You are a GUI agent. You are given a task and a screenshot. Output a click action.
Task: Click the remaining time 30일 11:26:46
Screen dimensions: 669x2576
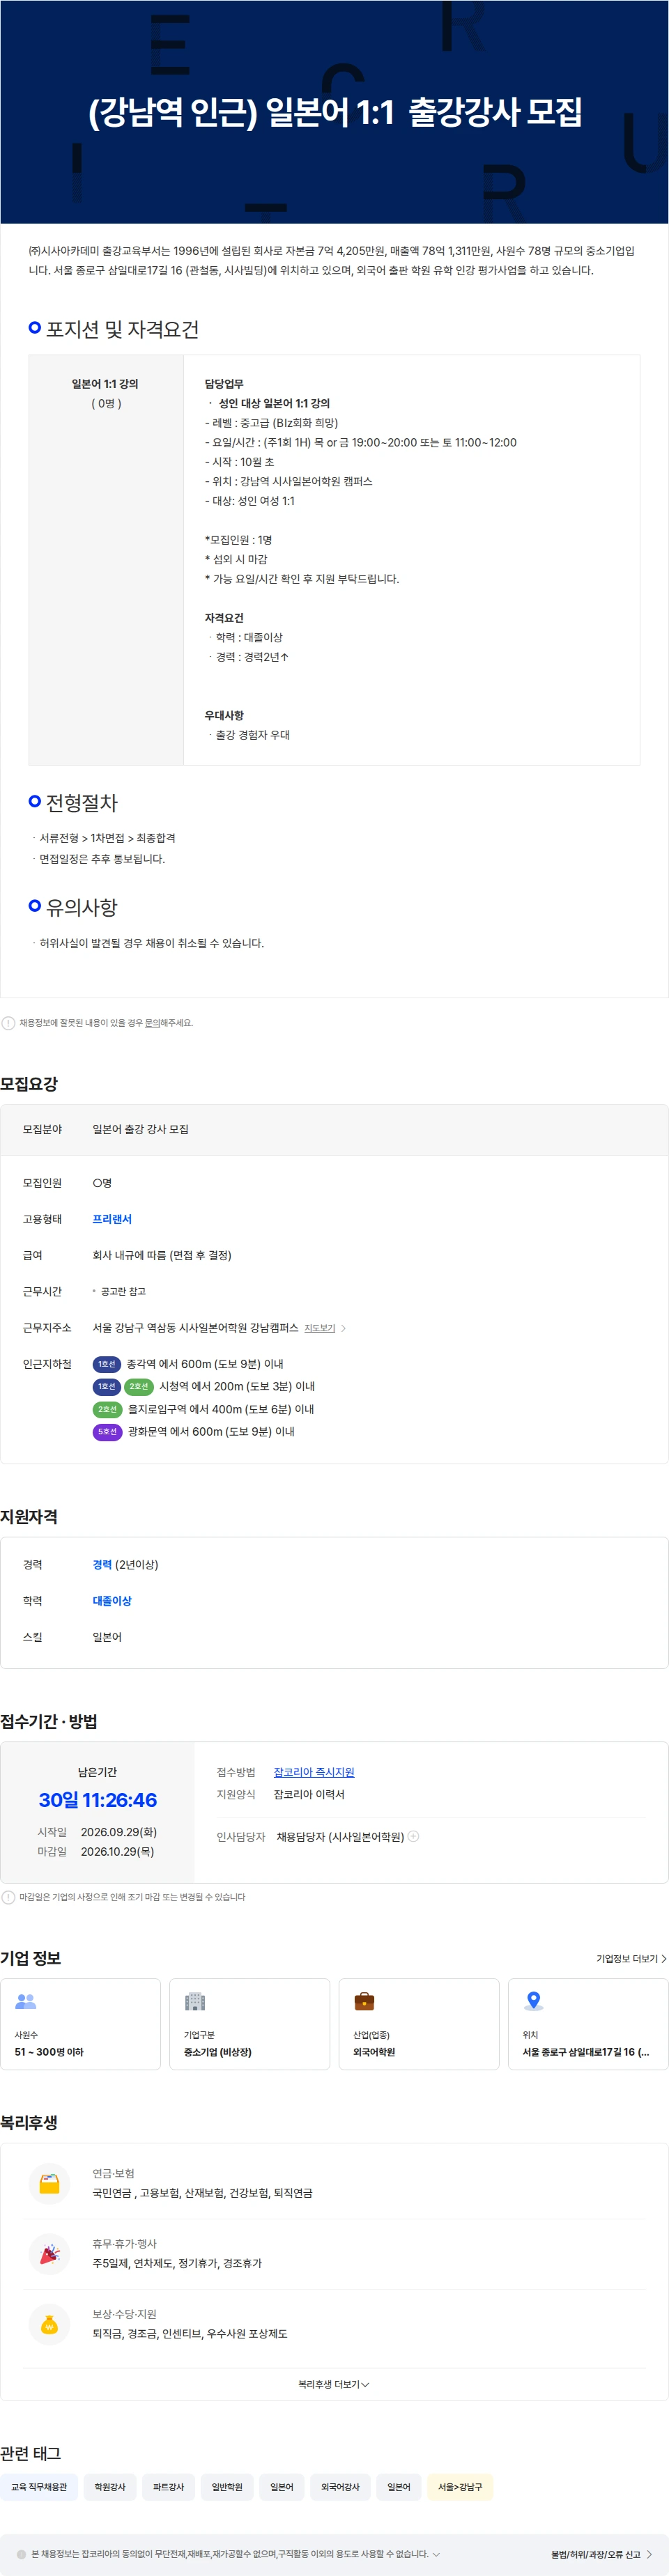tap(98, 1800)
